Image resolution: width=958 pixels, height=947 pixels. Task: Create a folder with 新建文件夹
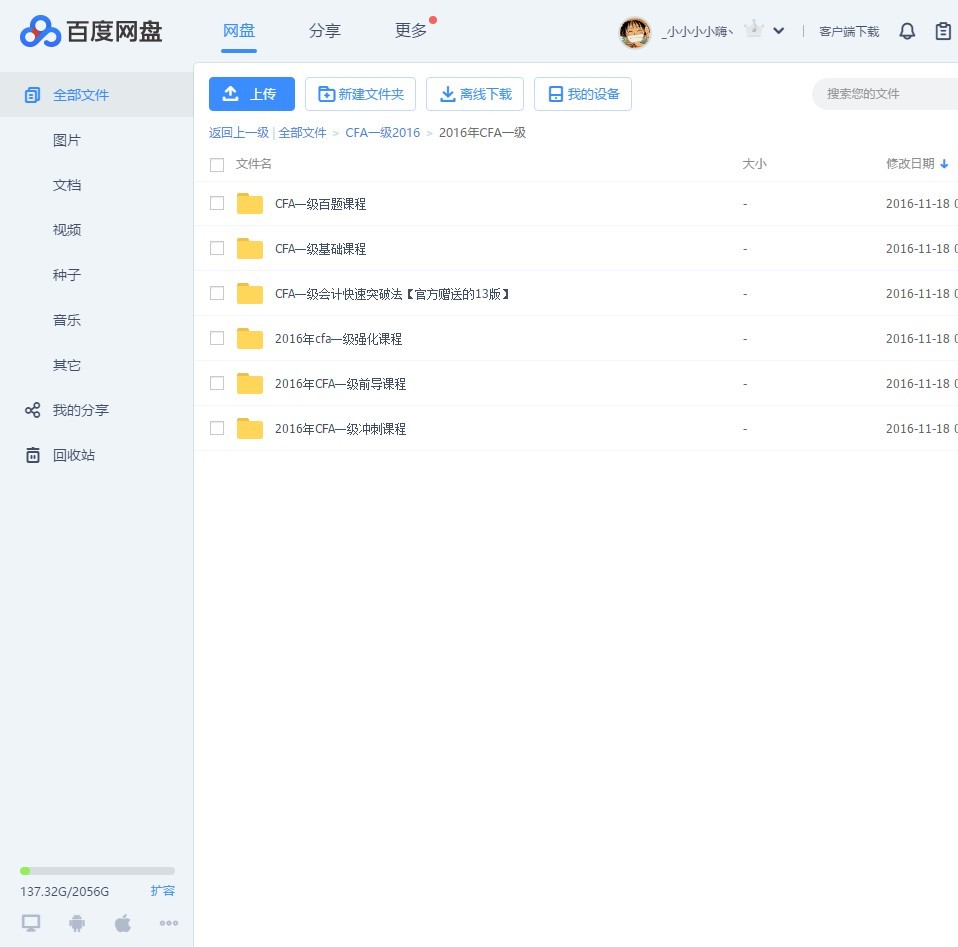coord(360,94)
